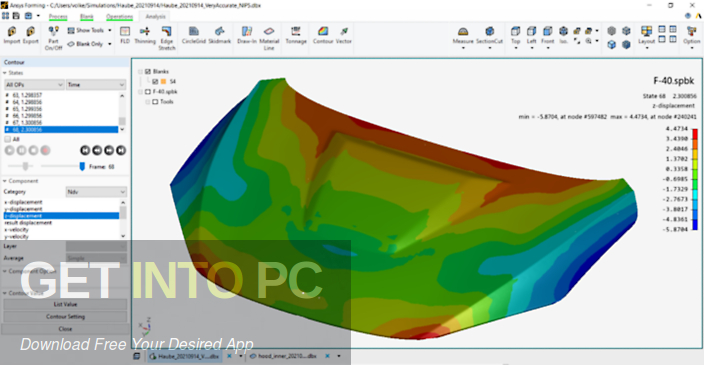
Task: Switch to Haube_20210914 document tab
Action: (x=184, y=356)
